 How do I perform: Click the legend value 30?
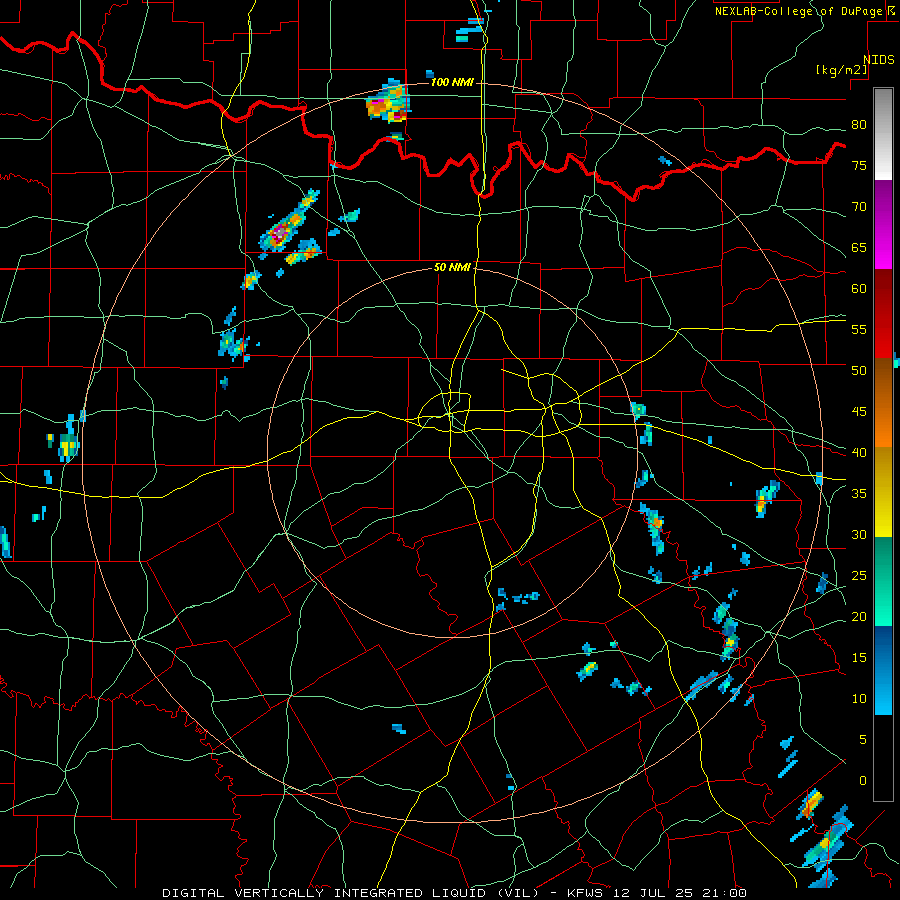pos(859,535)
